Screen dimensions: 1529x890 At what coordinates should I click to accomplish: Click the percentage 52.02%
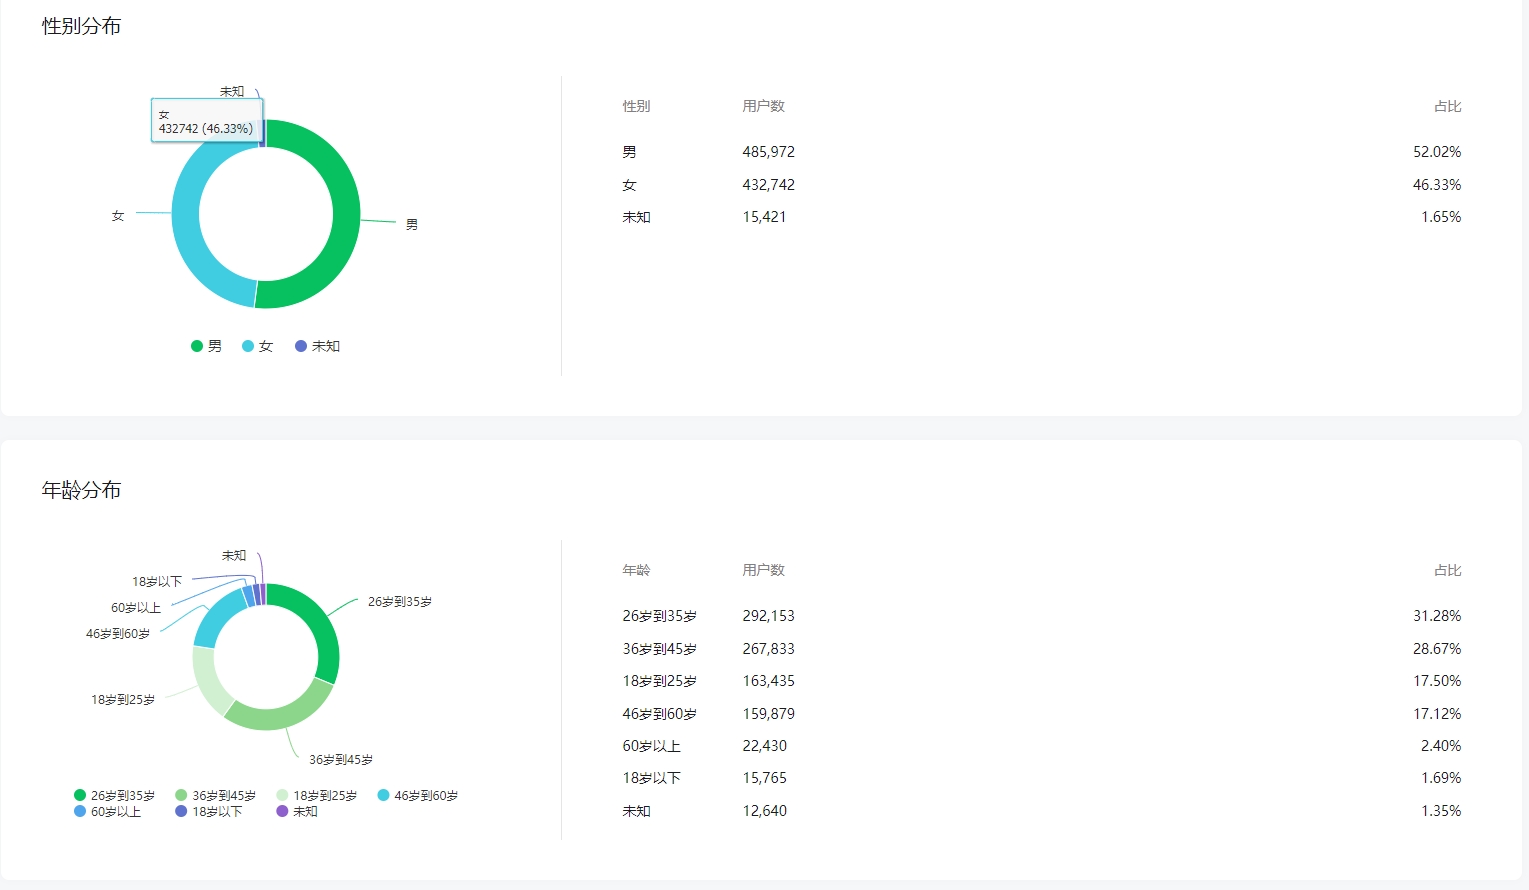click(x=1437, y=152)
